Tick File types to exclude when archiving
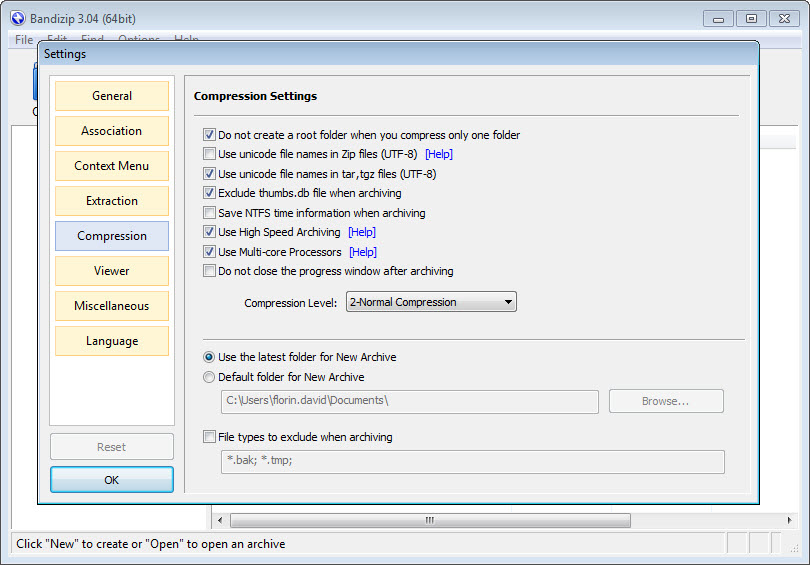This screenshot has width=810, height=565. coord(209,437)
